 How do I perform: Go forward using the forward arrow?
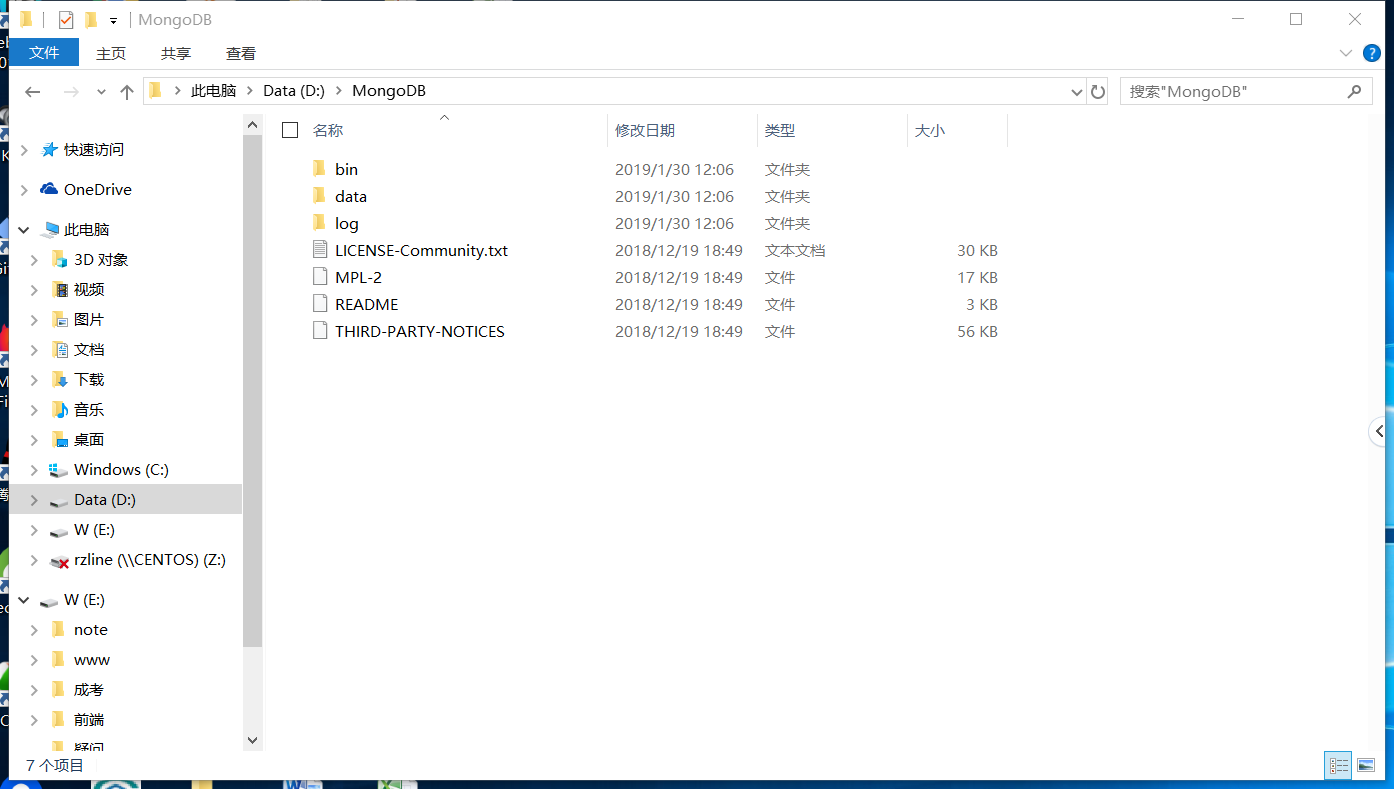click(x=71, y=92)
